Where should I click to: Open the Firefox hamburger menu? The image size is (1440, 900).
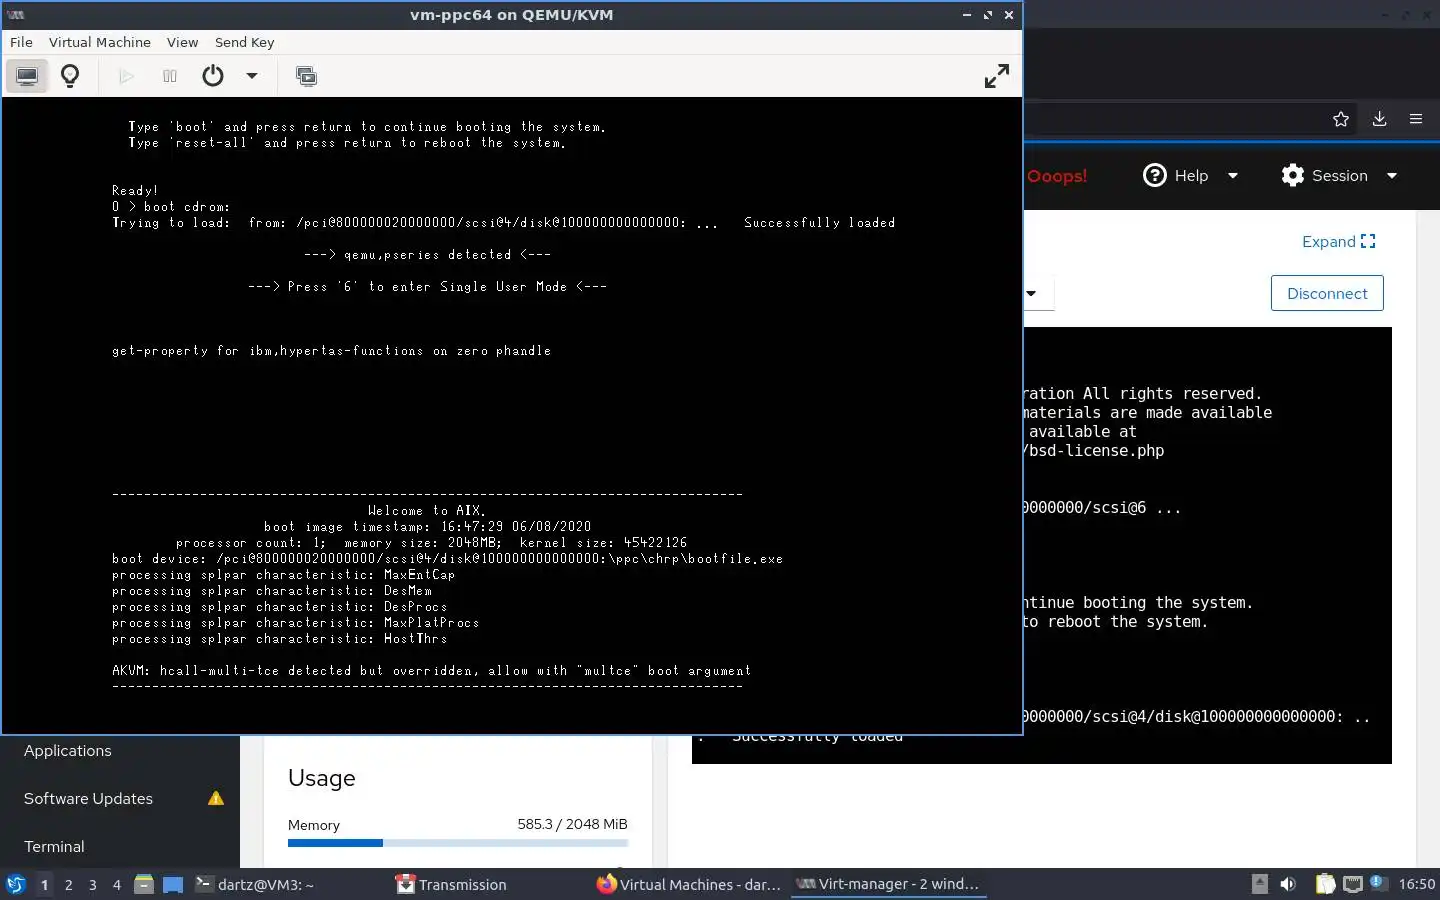(x=1416, y=119)
